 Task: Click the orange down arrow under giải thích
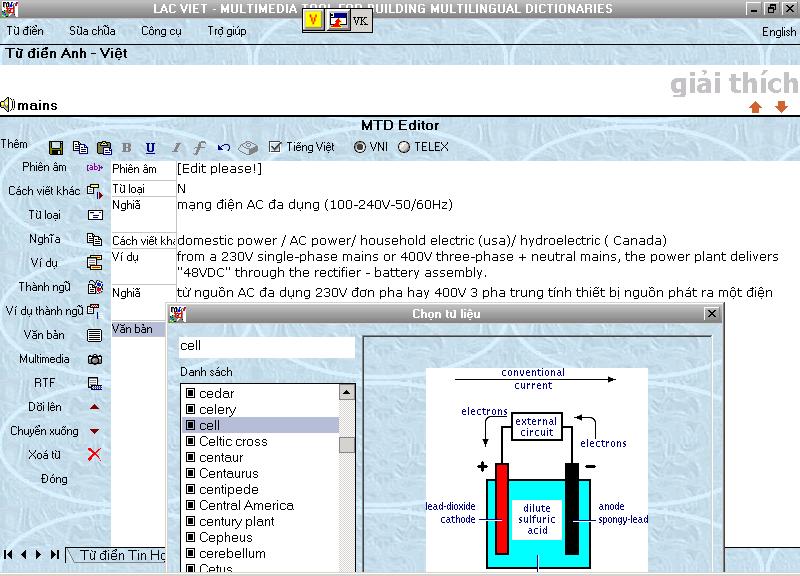(x=781, y=107)
